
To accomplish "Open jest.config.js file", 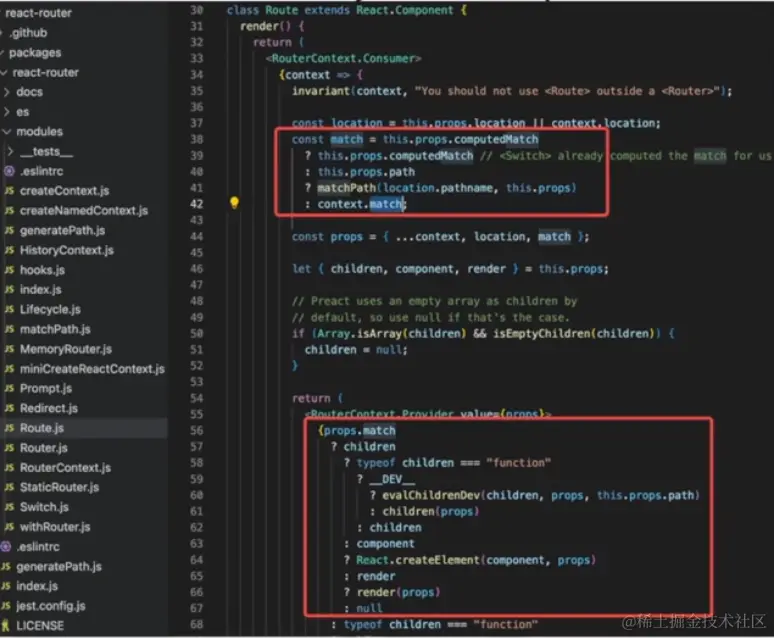I will [x=51, y=605].
